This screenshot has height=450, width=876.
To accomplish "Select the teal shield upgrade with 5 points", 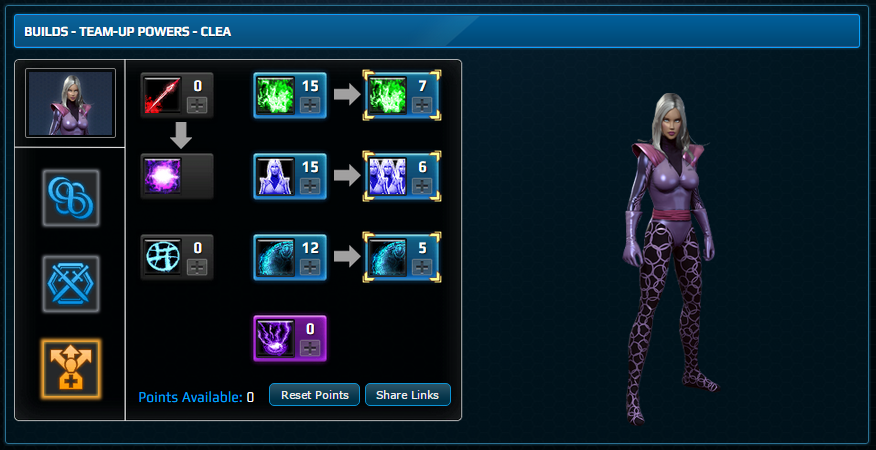I will pyautogui.click(x=387, y=257).
